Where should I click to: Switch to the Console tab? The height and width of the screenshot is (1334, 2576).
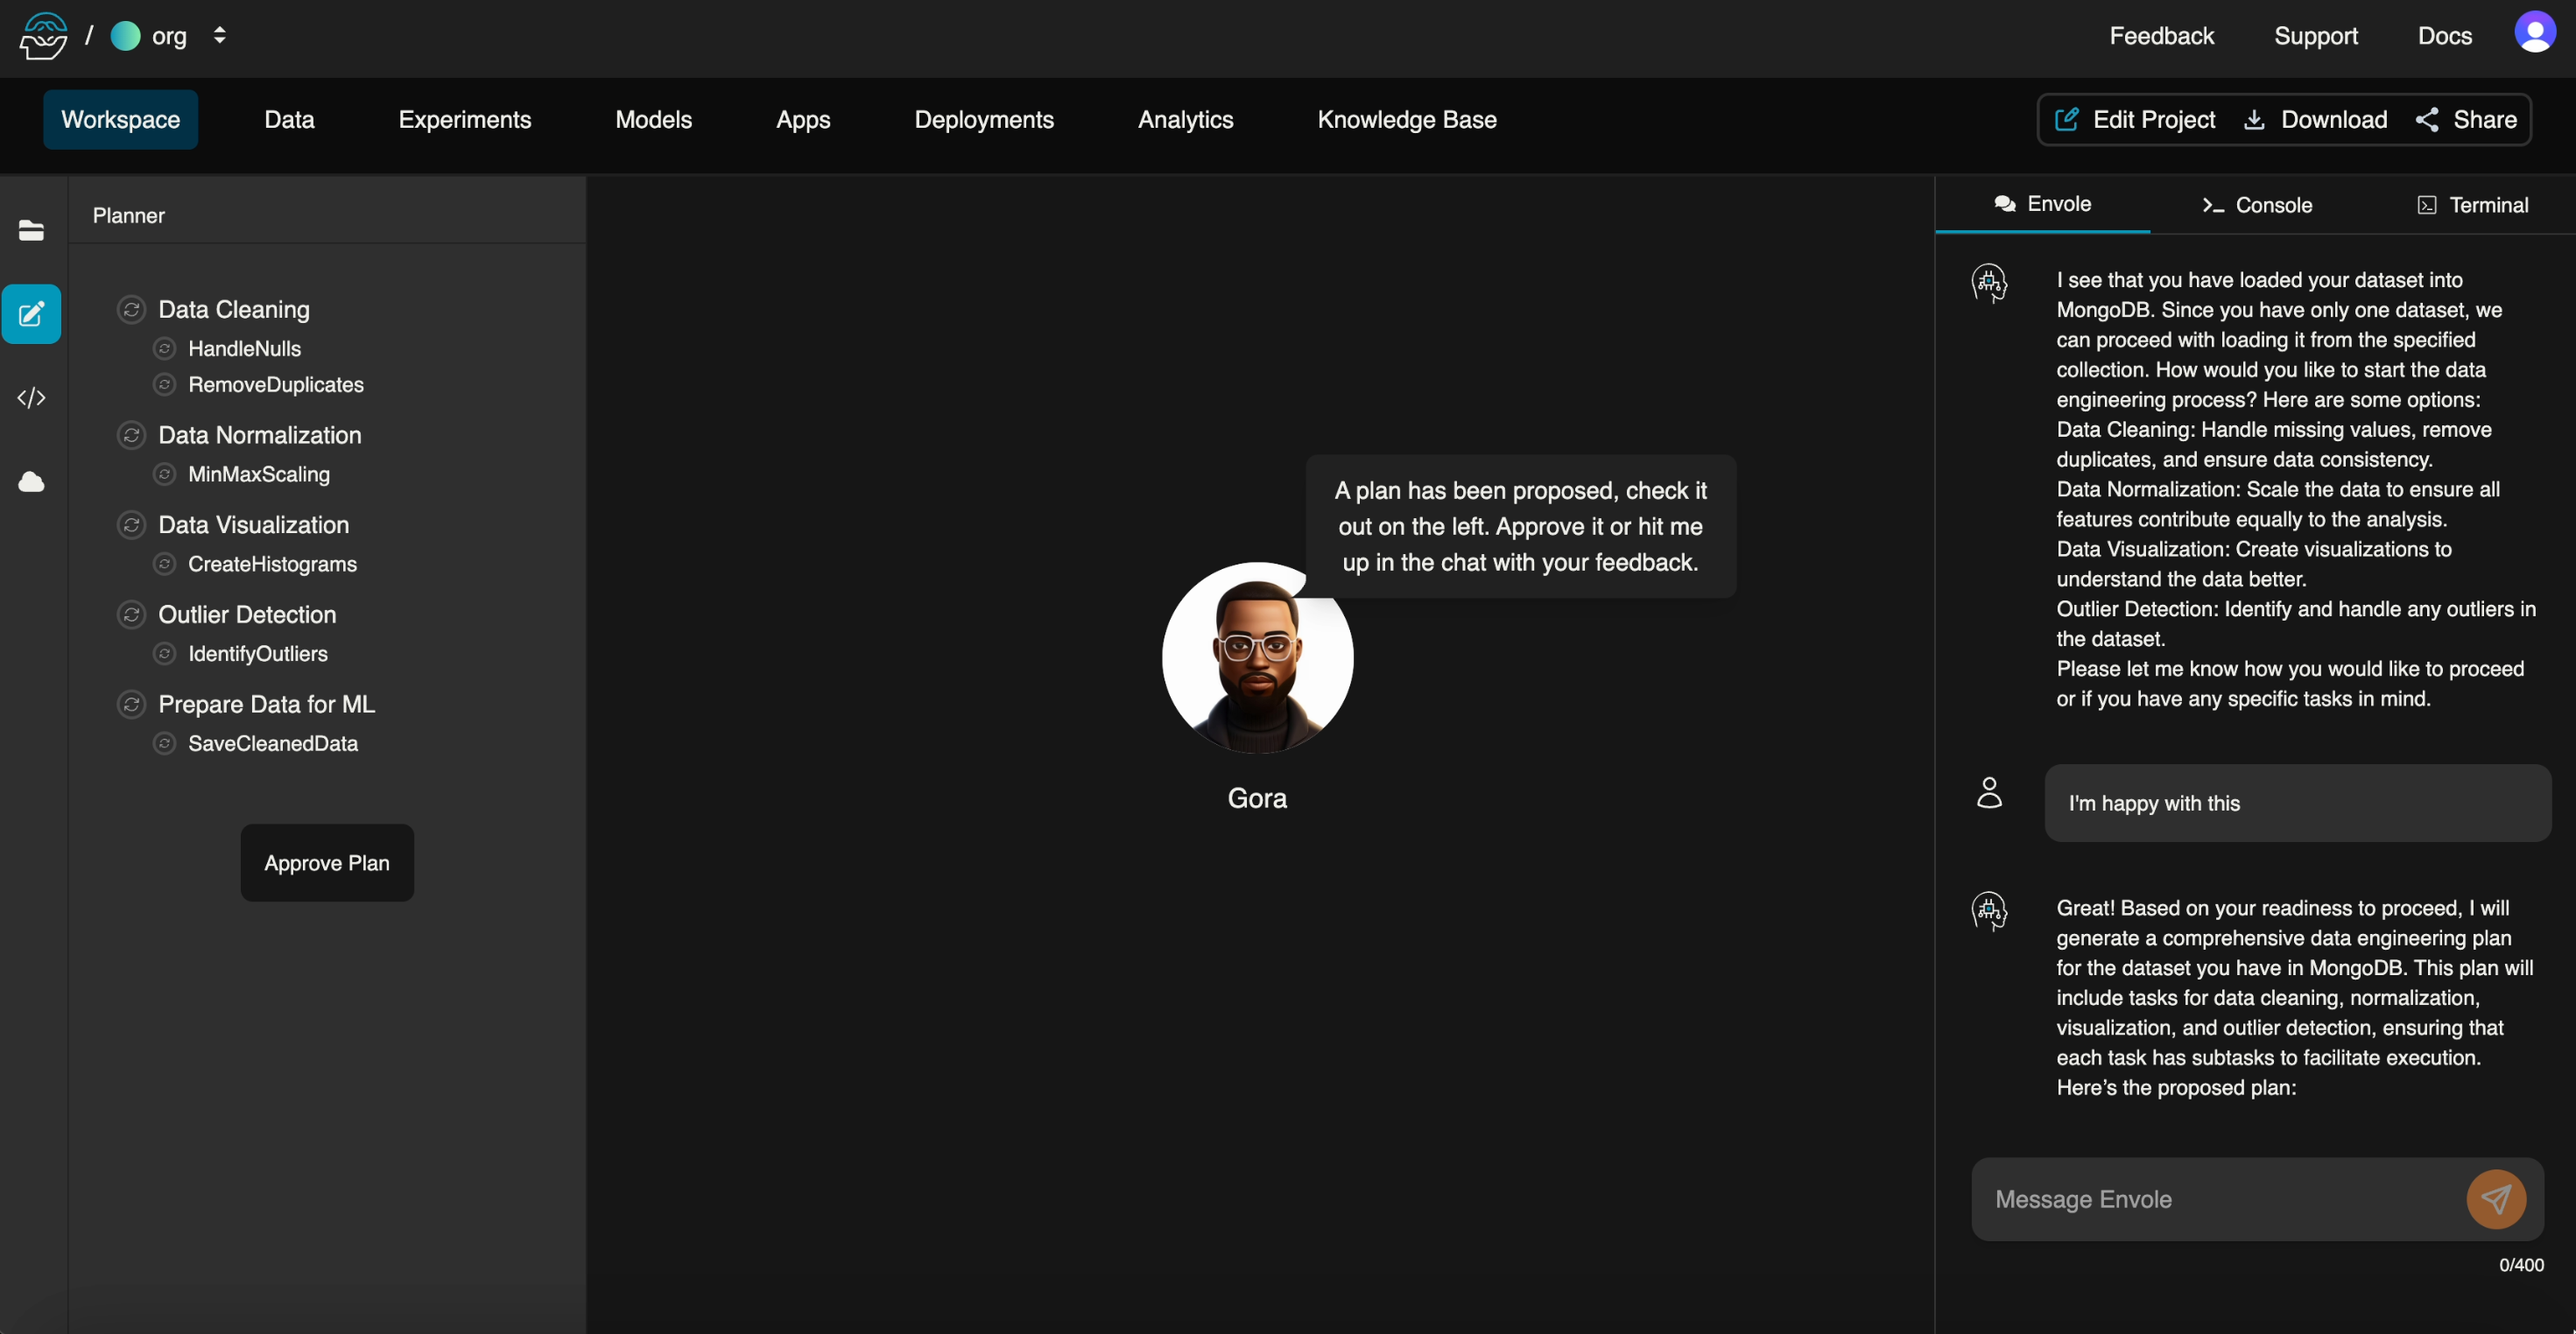click(x=2257, y=205)
